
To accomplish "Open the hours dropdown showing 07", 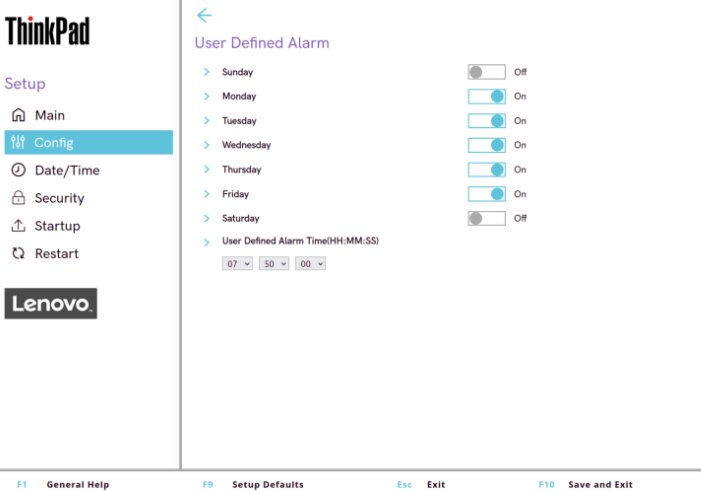I will pos(237,264).
